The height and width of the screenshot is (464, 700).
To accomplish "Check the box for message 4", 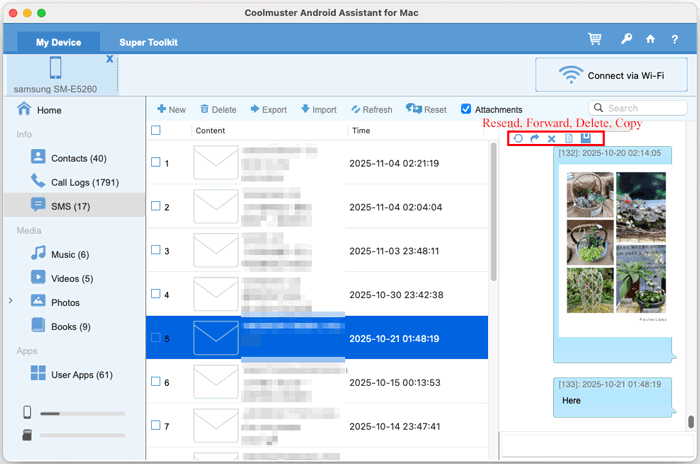I will pos(156,293).
